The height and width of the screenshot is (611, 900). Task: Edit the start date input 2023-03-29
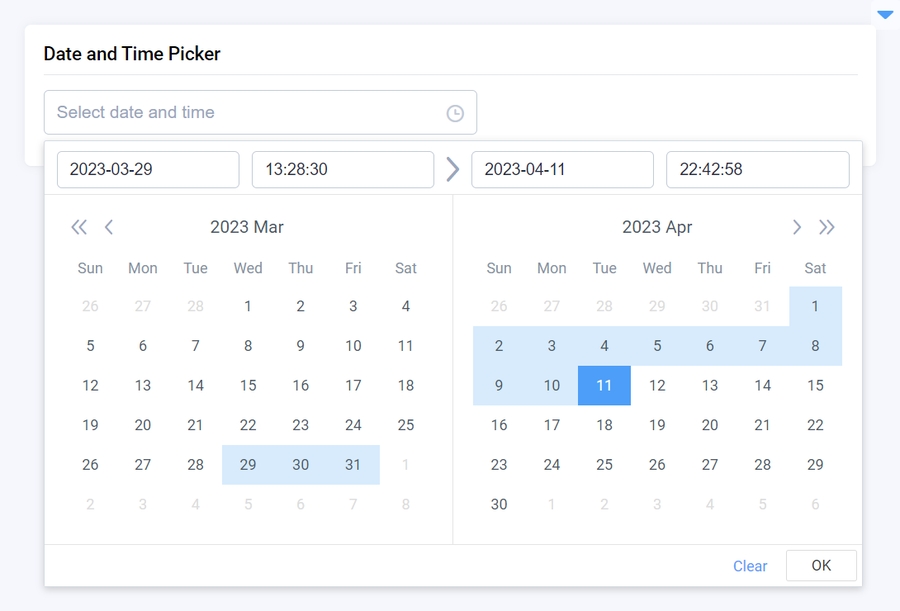point(148,169)
